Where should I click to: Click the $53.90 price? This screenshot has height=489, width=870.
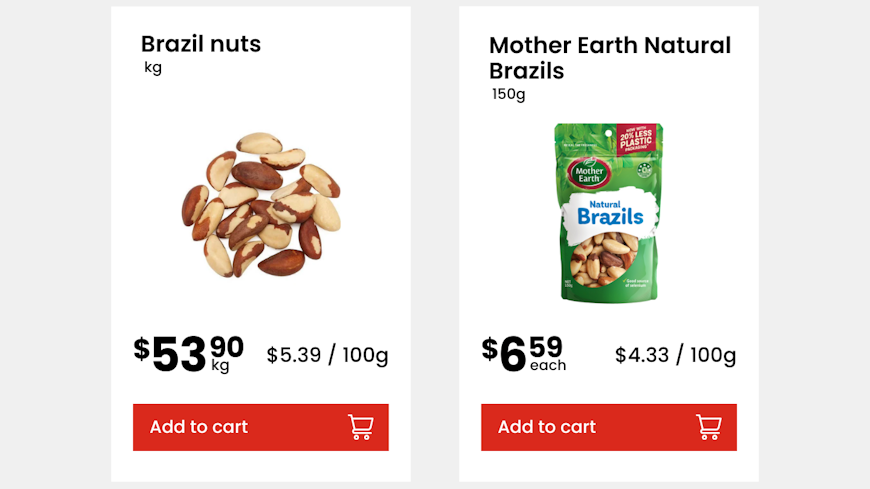188,353
